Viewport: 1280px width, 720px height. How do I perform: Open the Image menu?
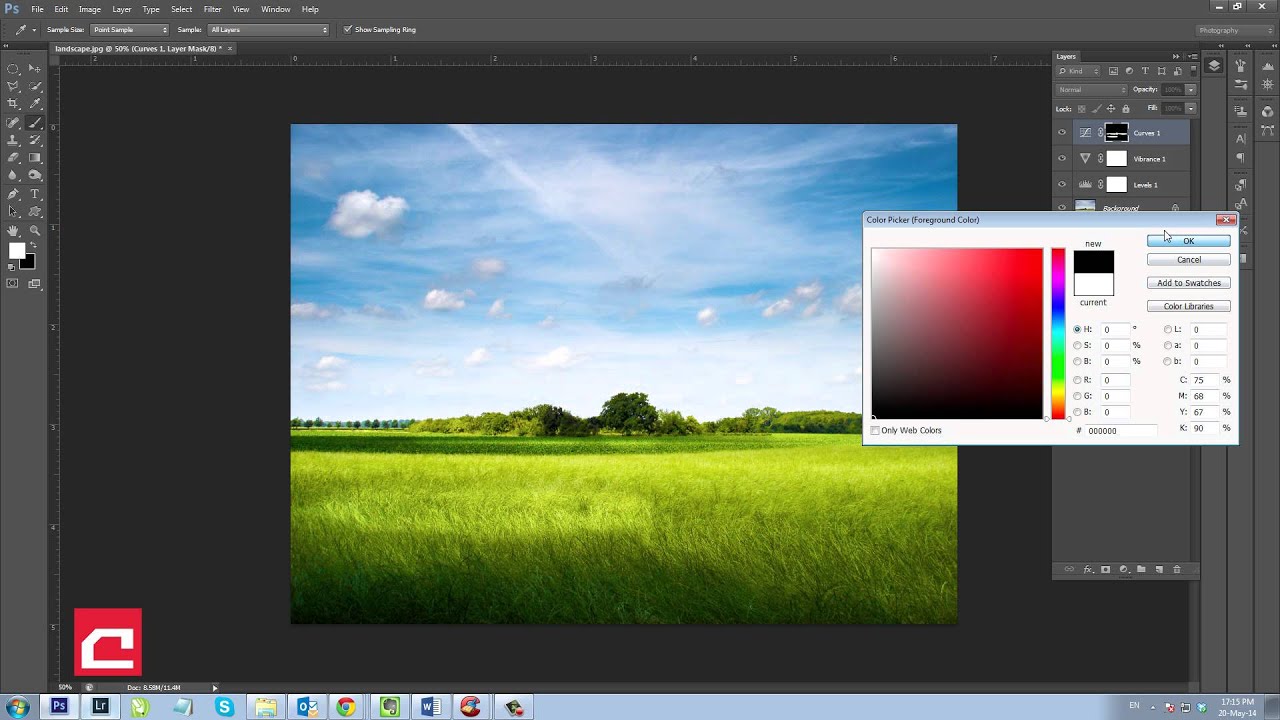(90, 9)
